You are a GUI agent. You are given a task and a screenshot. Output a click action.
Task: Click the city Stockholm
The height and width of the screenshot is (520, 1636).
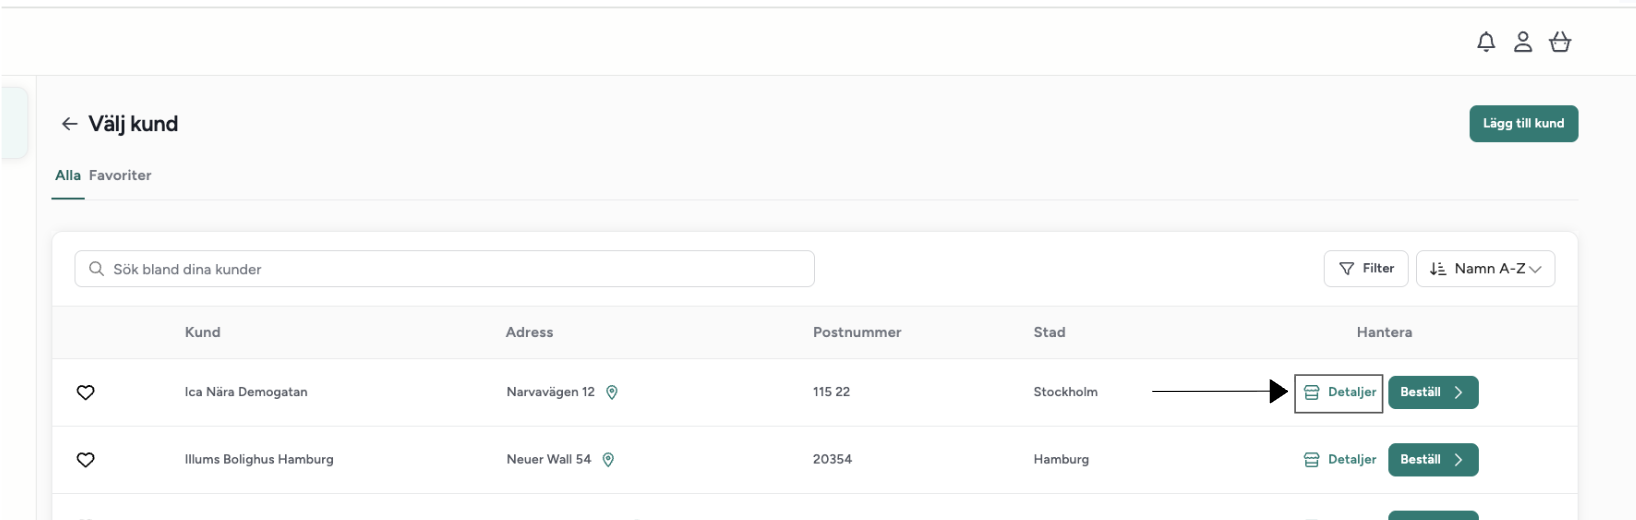1065,392
